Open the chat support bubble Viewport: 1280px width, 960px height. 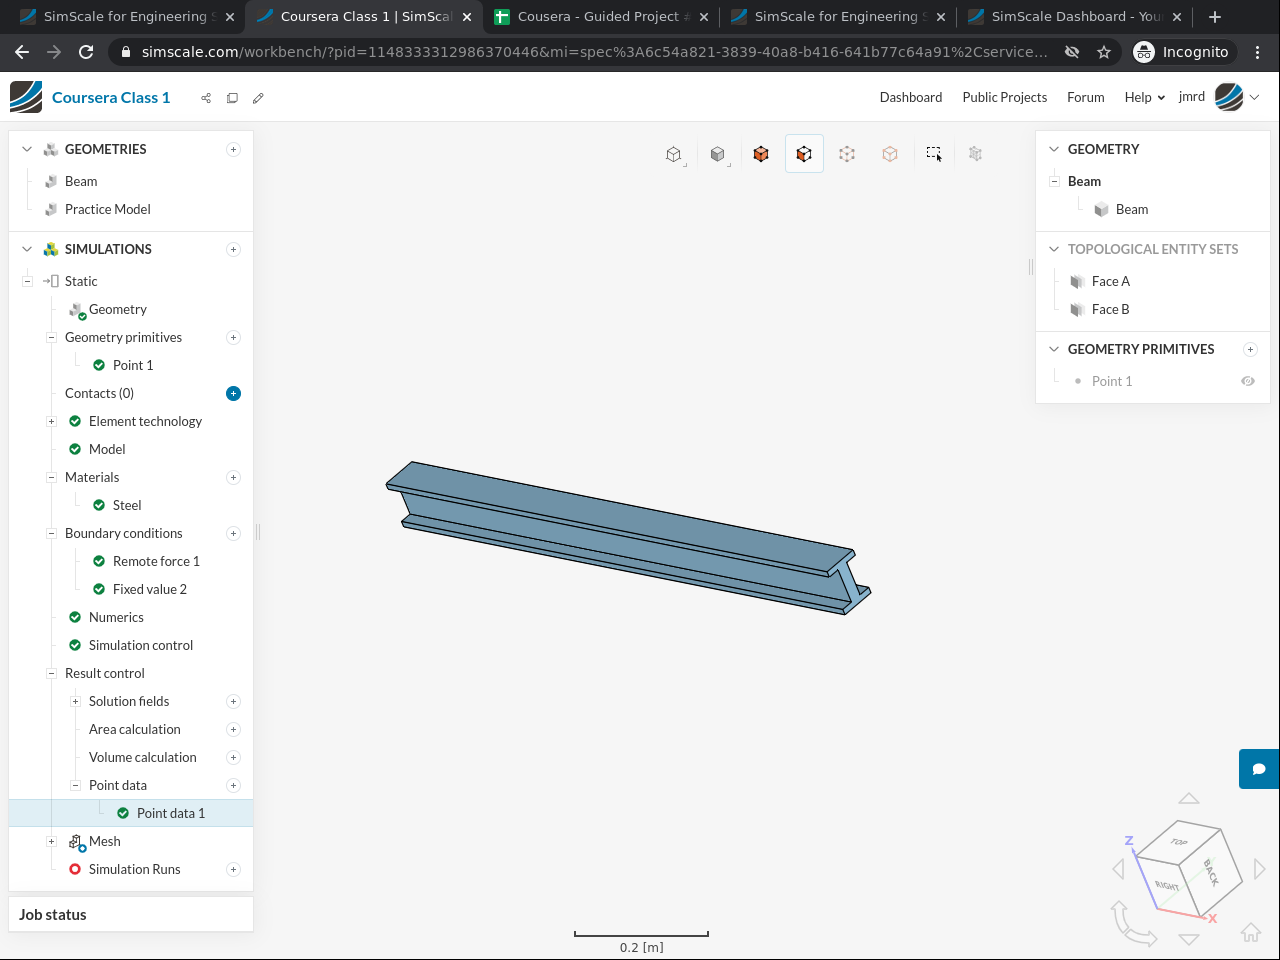(1259, 769)
